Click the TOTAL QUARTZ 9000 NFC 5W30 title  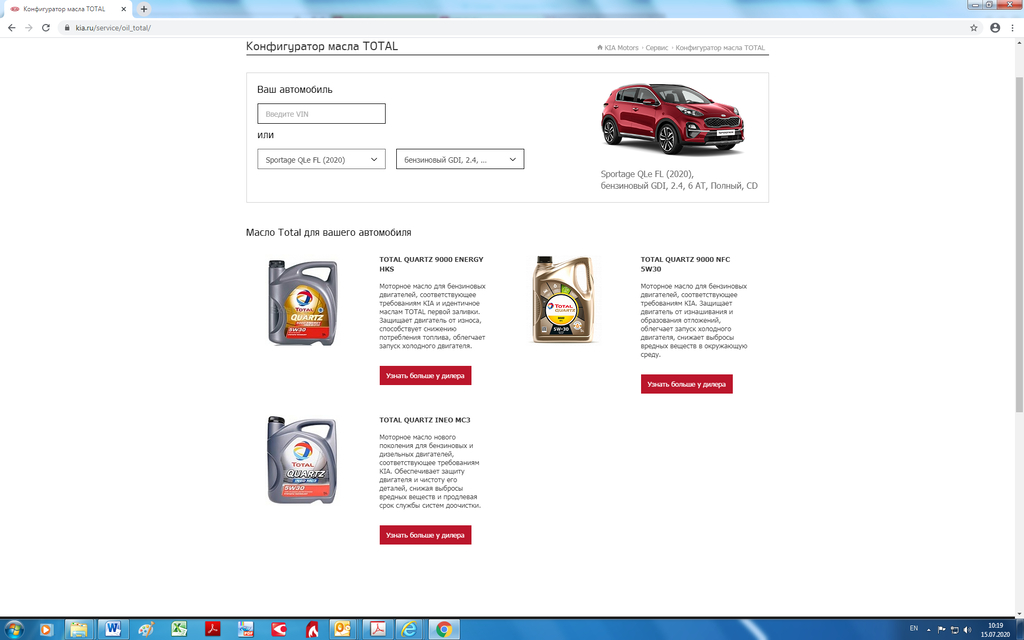pyautogui.click(x=685, y=264)
